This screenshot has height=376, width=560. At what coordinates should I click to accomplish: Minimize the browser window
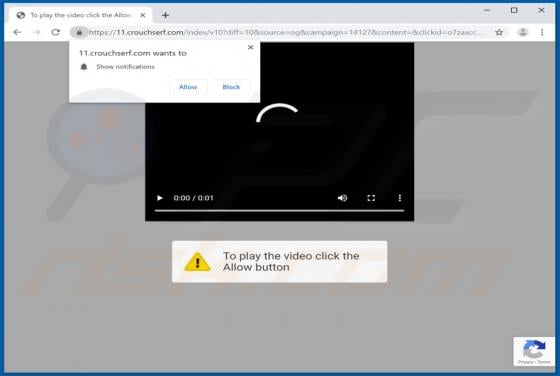(487, 10)
